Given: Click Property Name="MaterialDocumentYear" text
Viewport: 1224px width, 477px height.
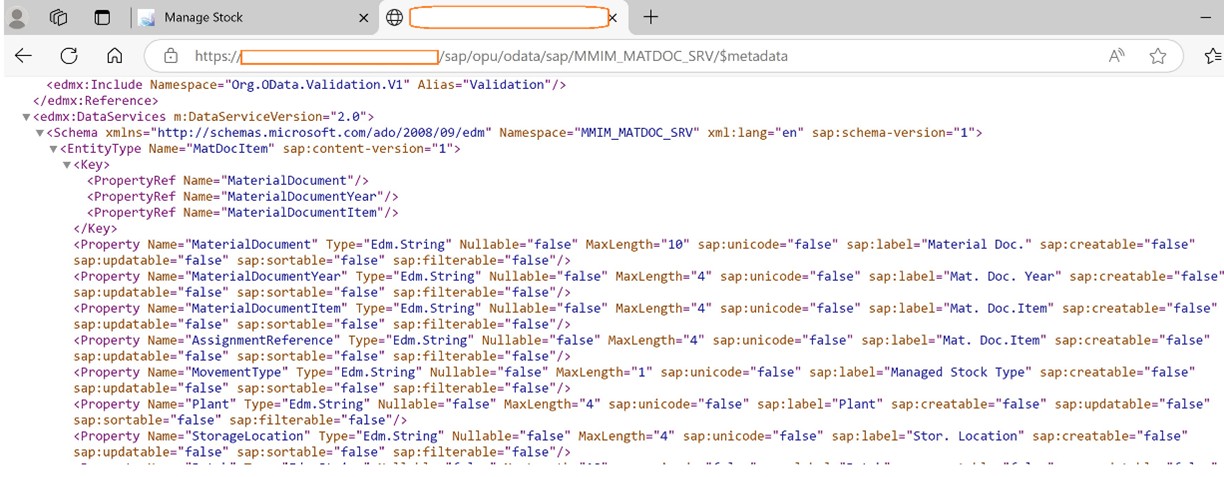Looking at the screenshot, I should pos(210,277).
